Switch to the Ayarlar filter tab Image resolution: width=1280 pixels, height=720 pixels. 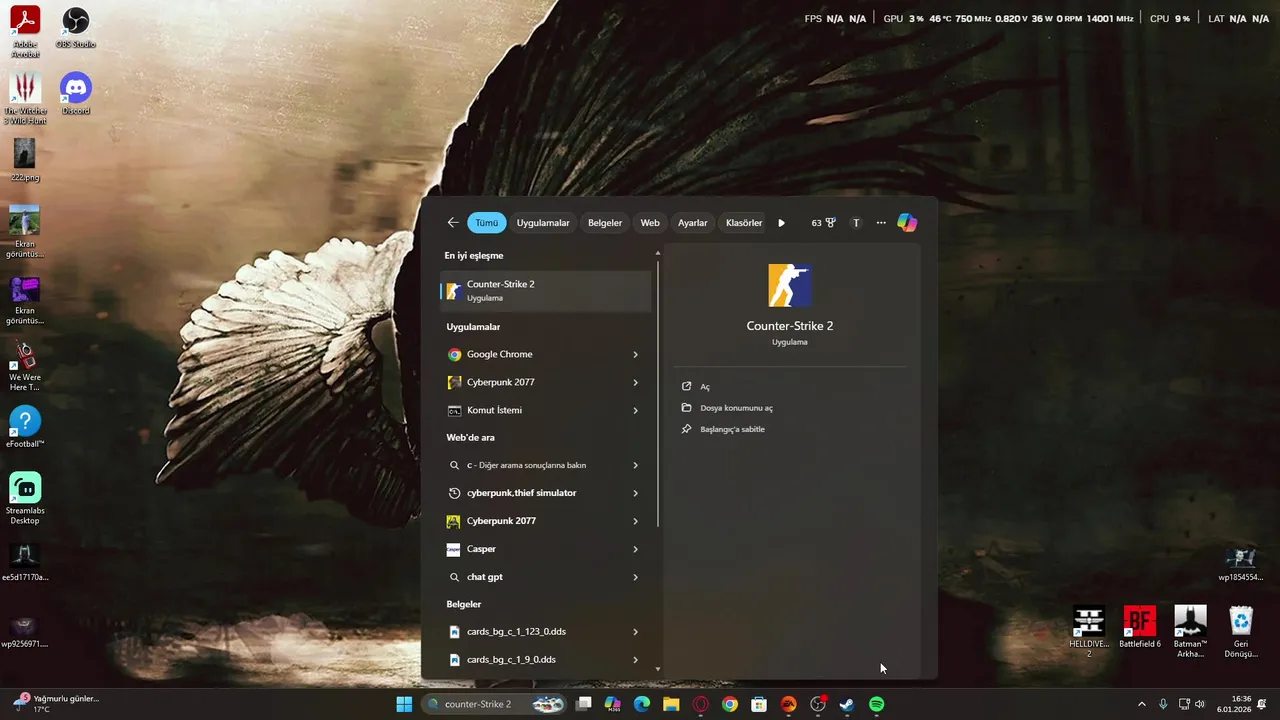click(x=693, y=223)
